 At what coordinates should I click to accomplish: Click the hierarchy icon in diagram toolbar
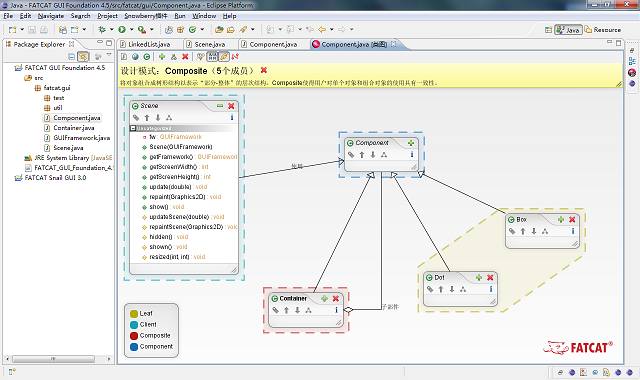pos(173,57)
